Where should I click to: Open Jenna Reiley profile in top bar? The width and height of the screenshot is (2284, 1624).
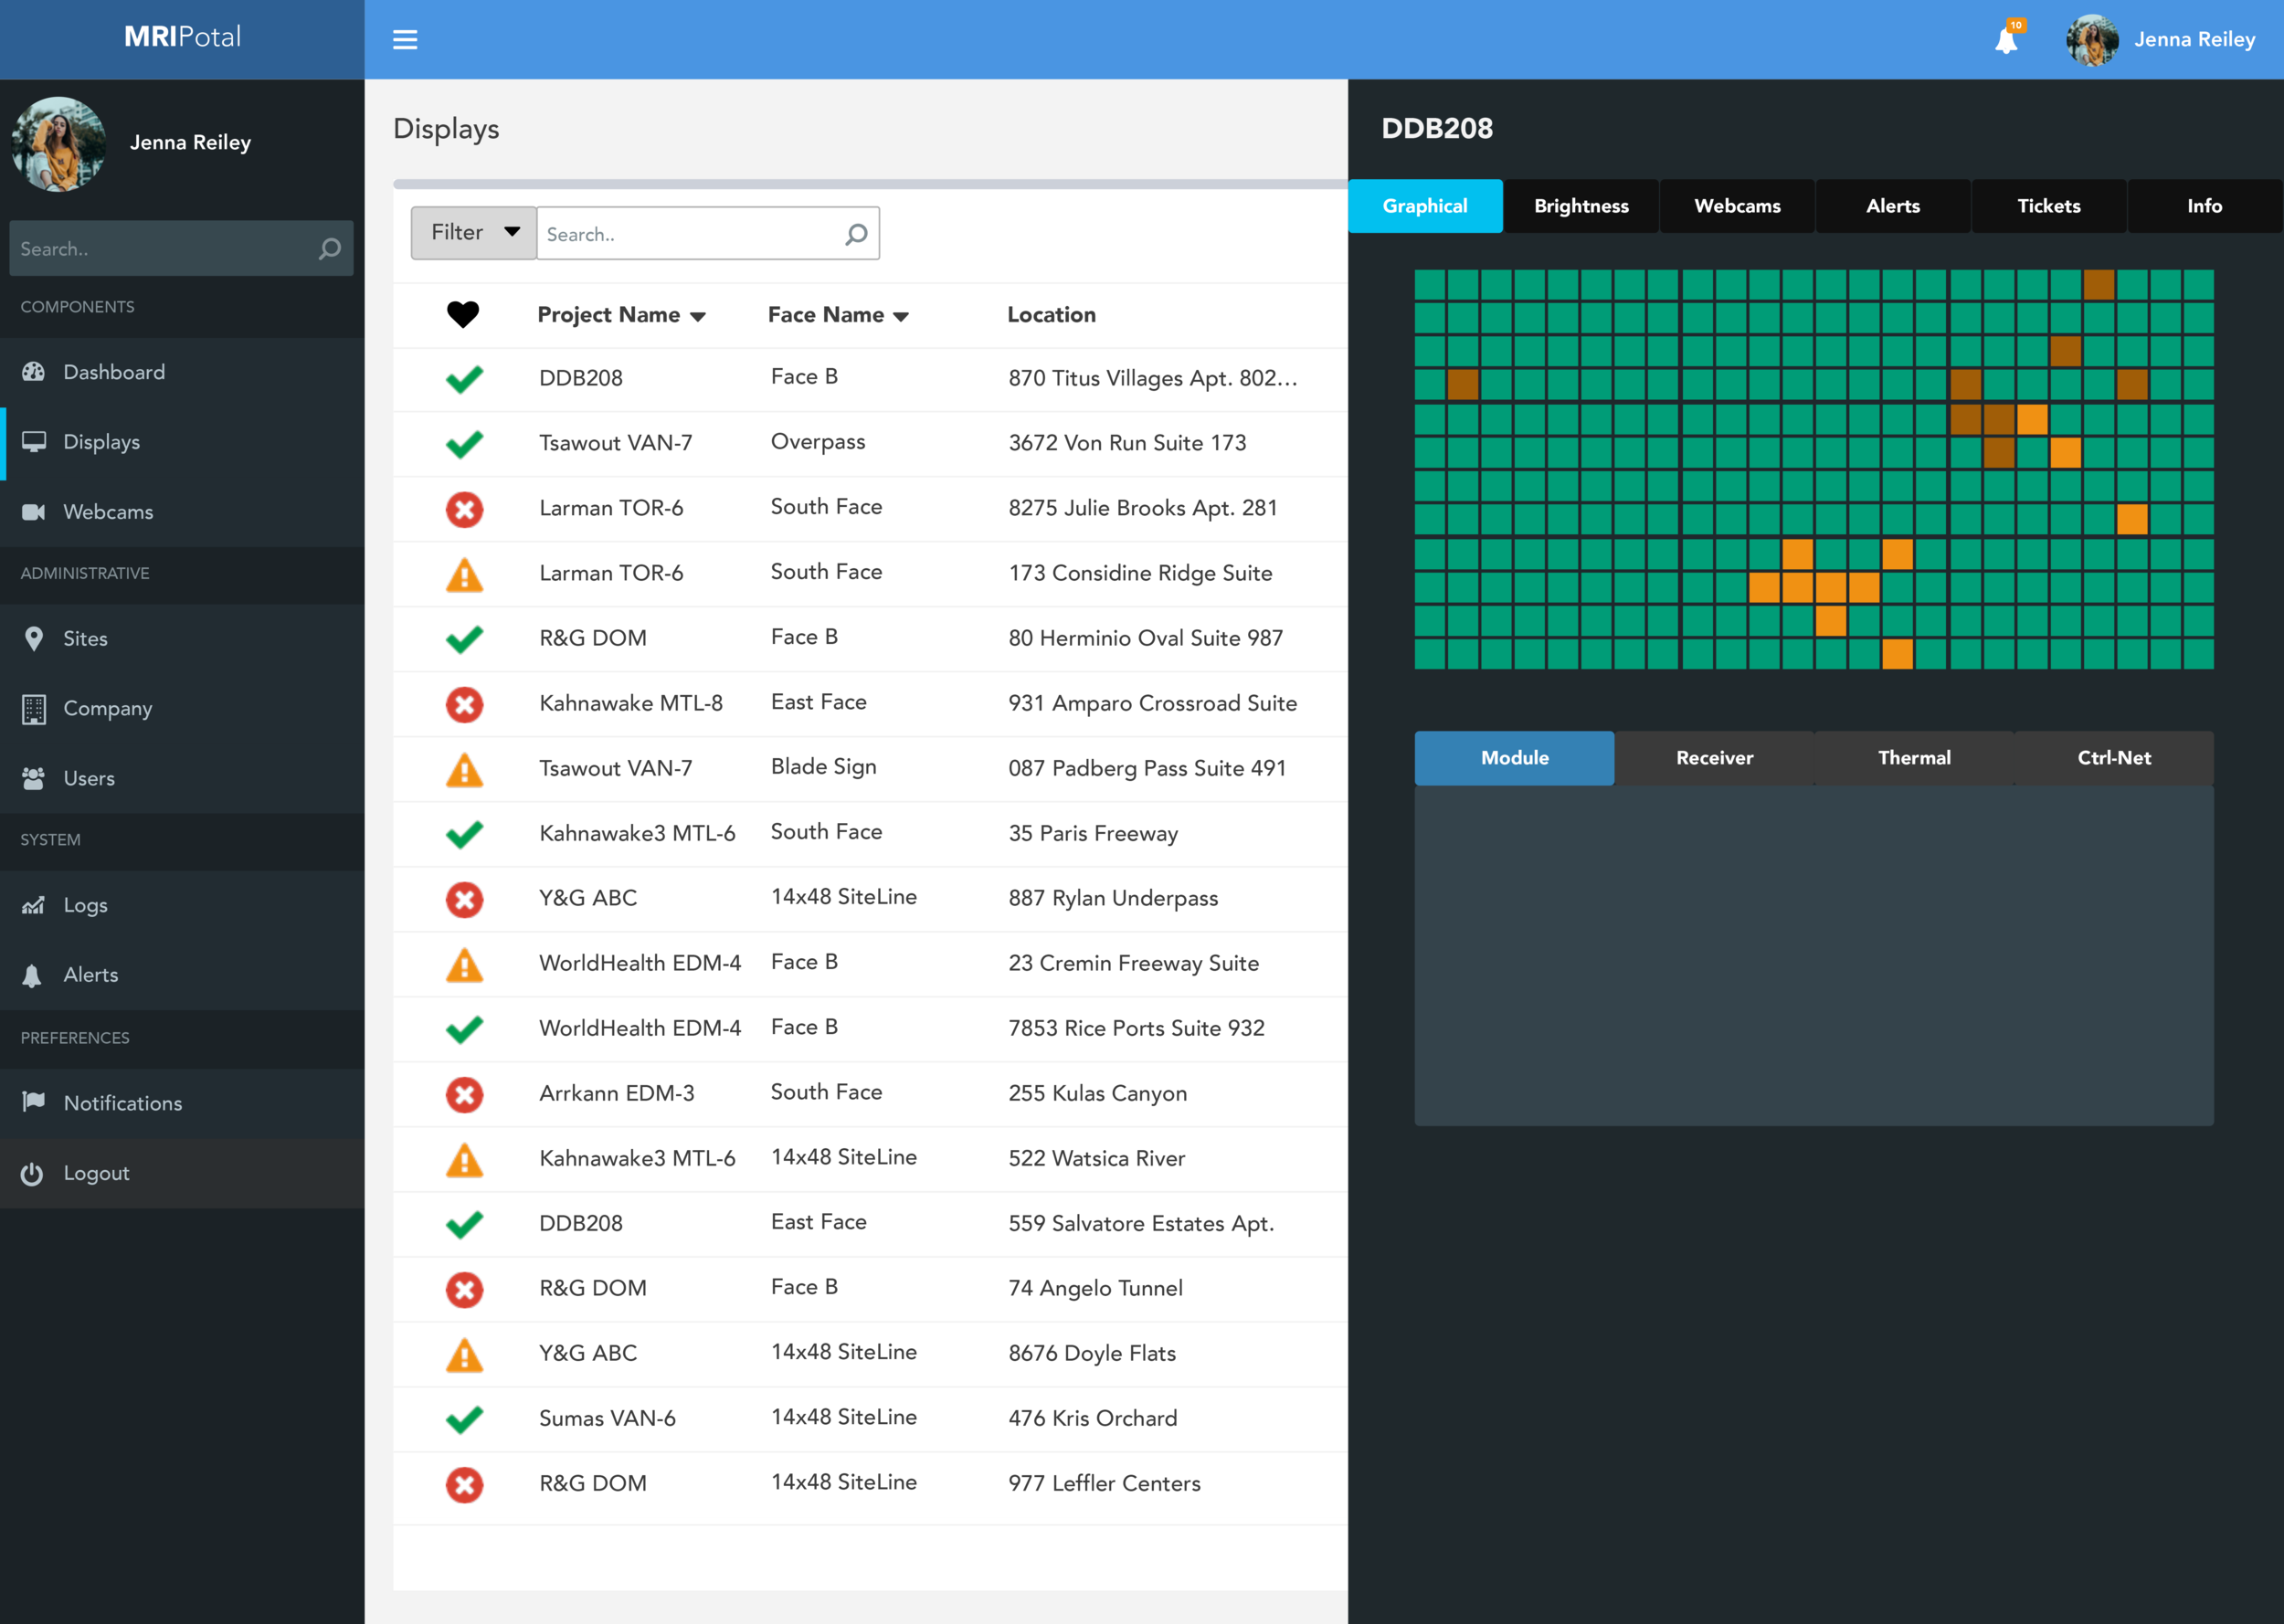(2193, 40)
